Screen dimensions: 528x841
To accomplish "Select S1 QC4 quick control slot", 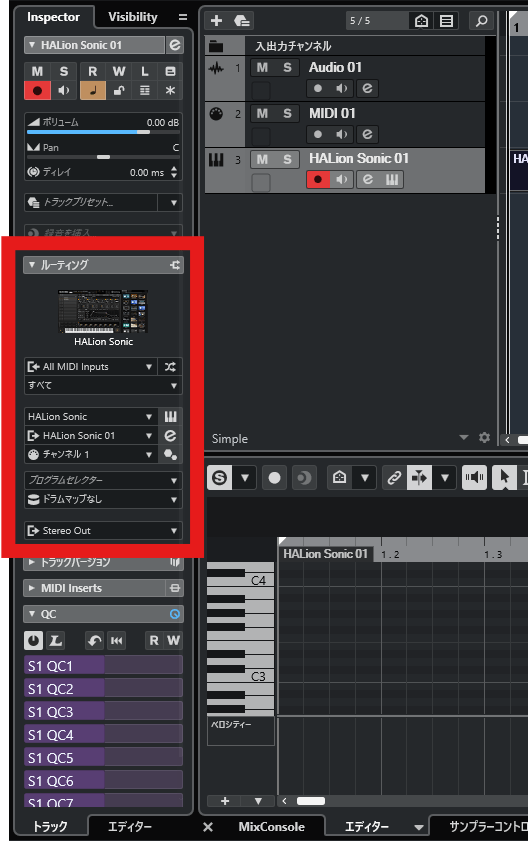I will 104,735.
